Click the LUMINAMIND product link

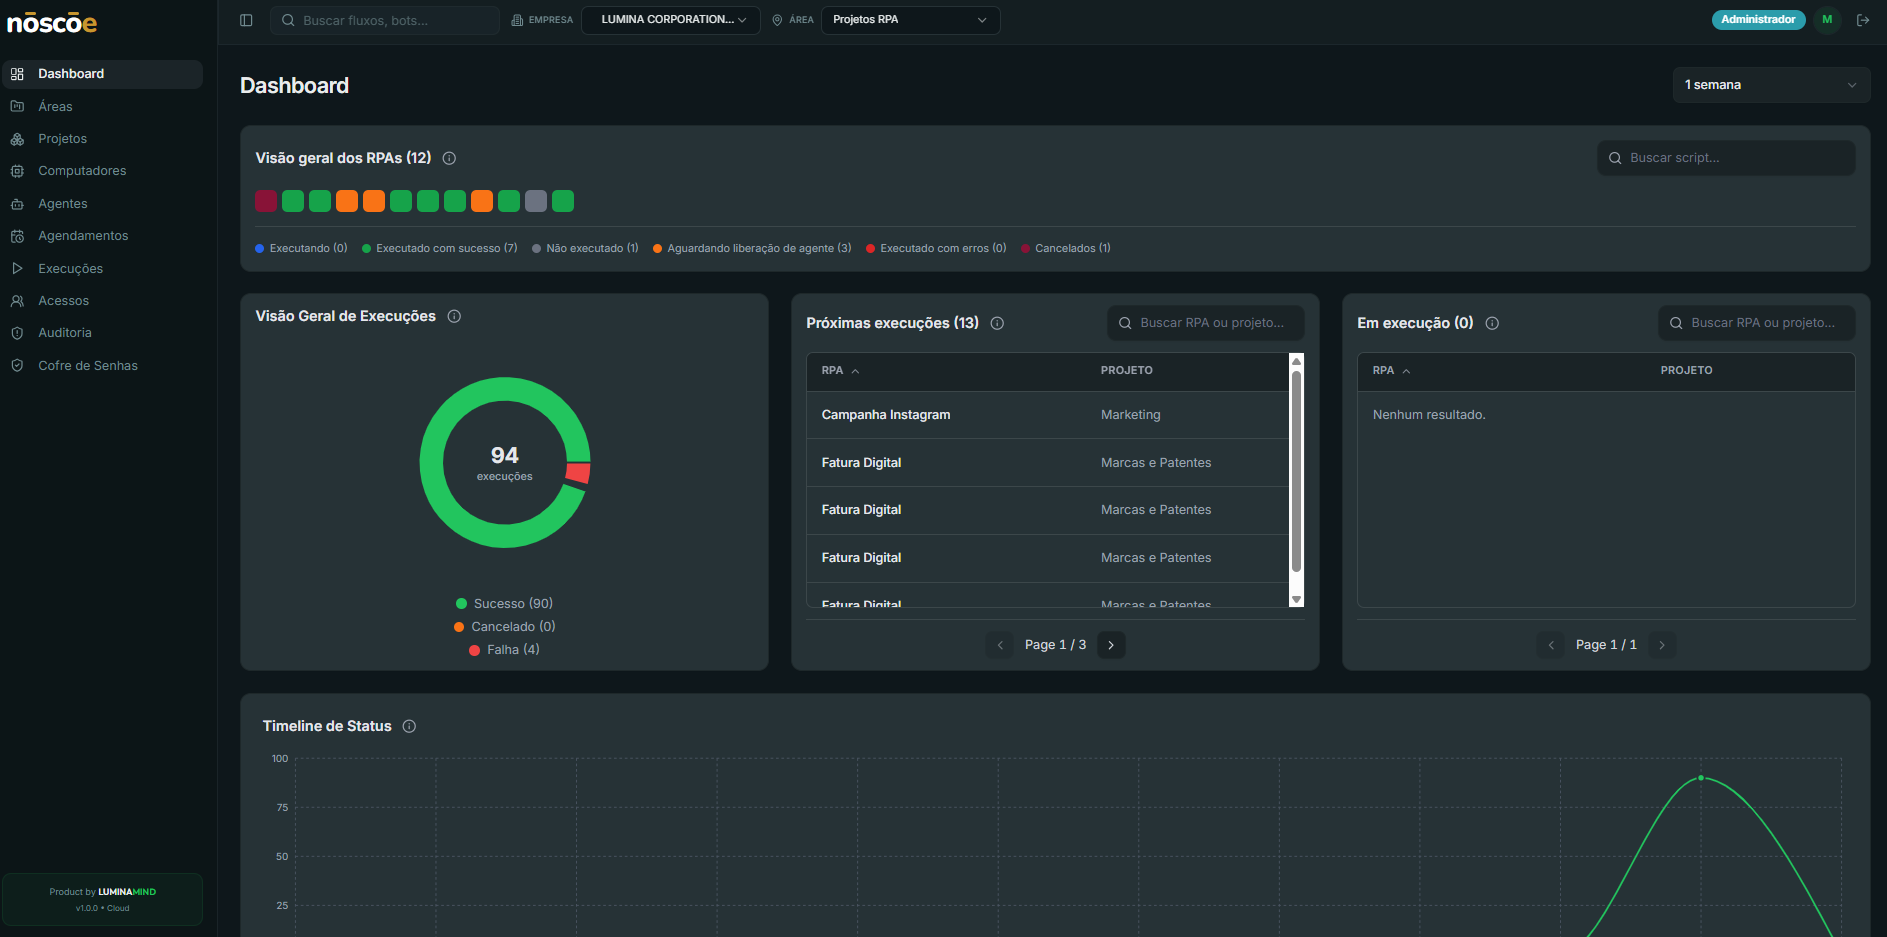(x=127, y=892)
